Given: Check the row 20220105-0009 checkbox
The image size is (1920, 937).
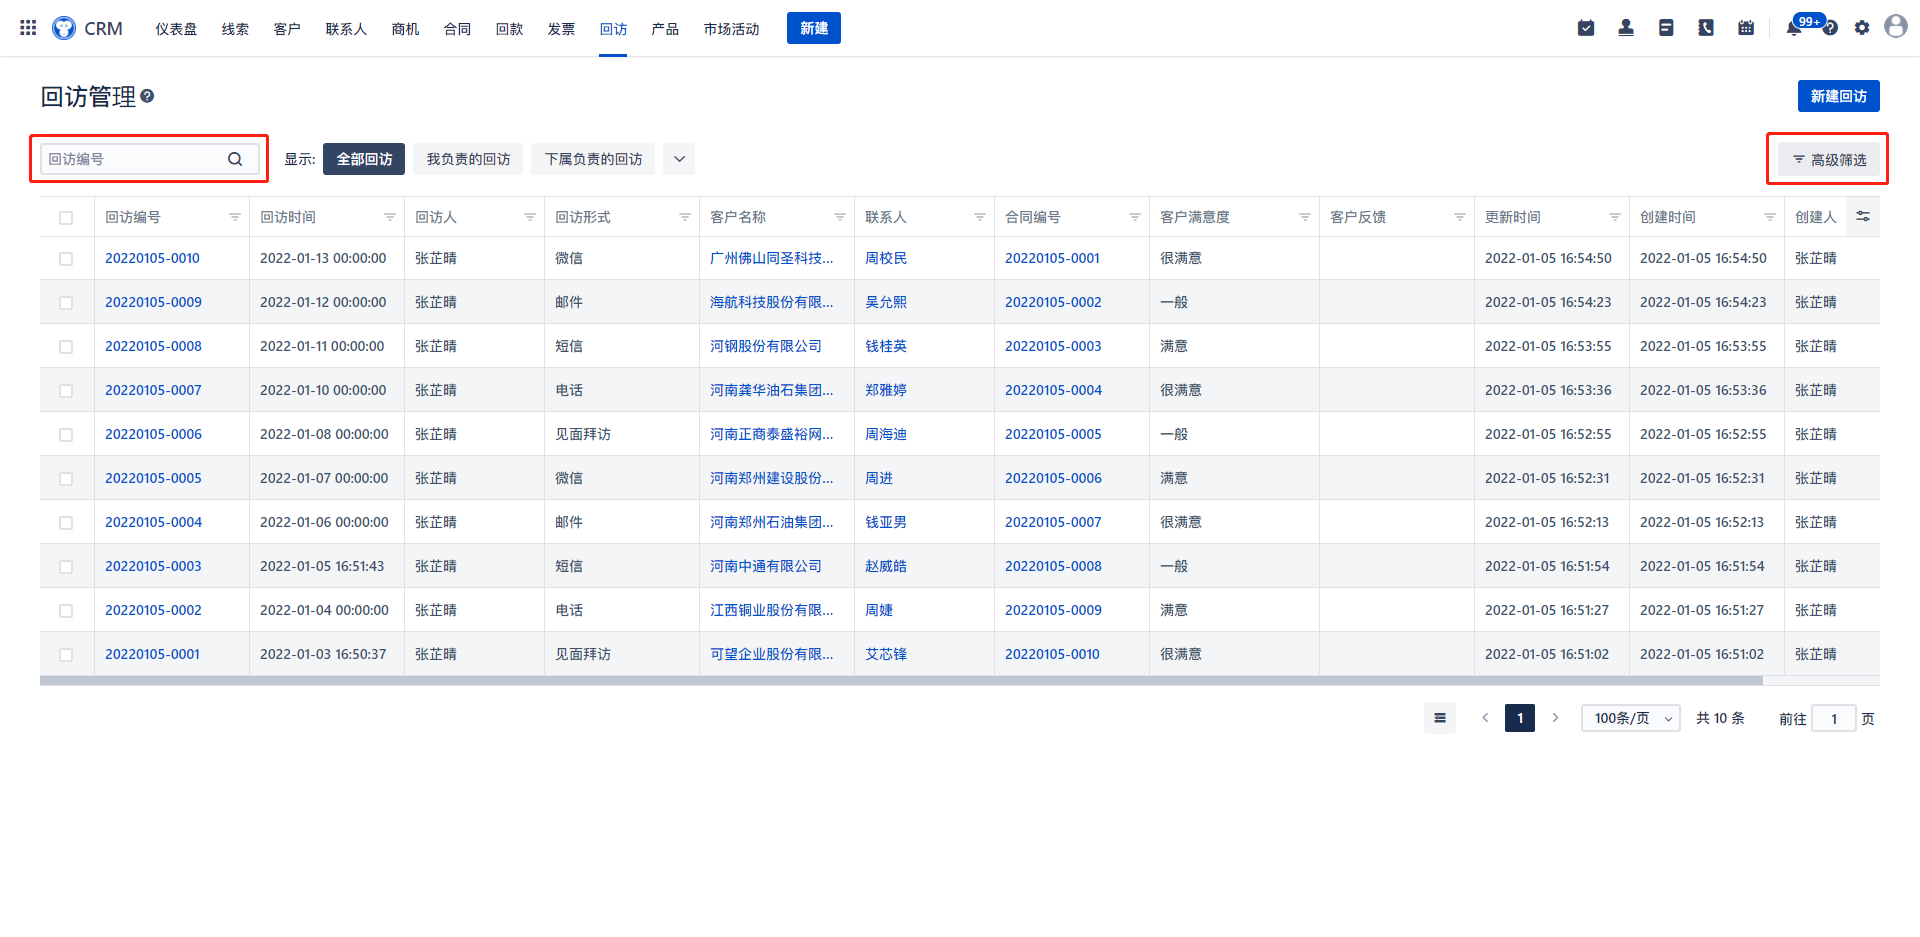Looking at the screenshot, I should (x=66, y=303).
